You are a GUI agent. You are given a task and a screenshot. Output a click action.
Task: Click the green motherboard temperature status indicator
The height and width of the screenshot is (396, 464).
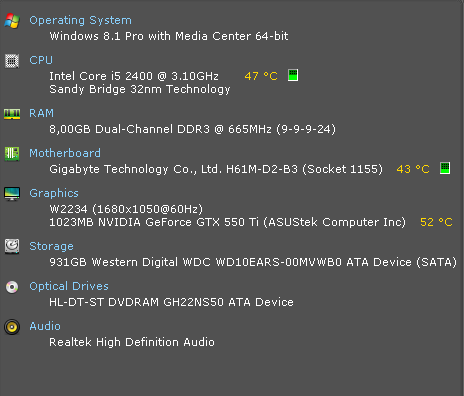[x=445, y=168]
